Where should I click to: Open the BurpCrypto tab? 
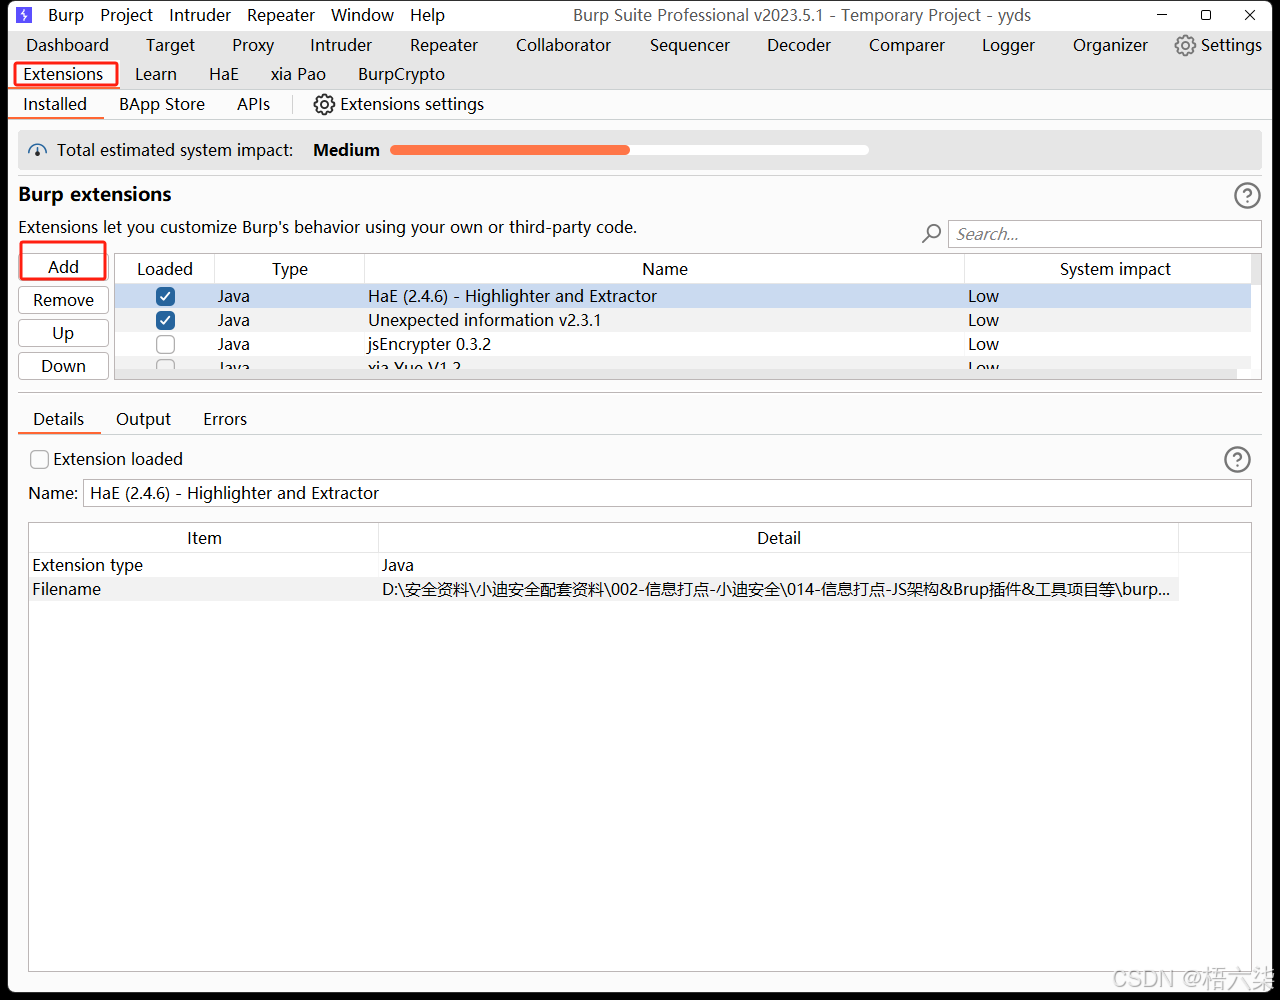coord(401,74)
